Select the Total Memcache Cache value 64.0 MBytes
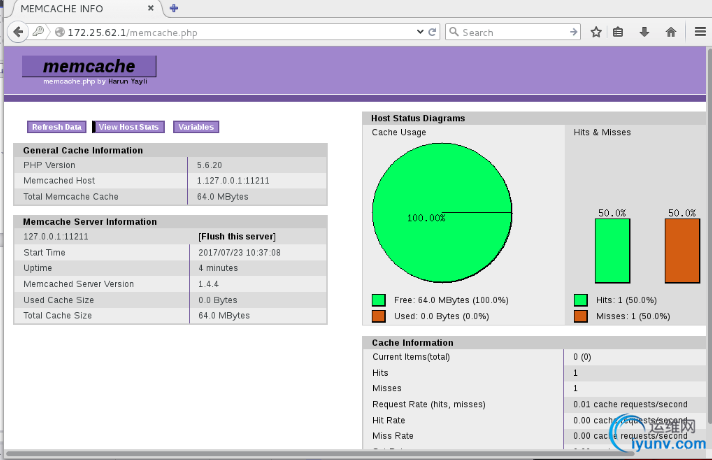Viewport: 712px width, 460px height. pyautogui.click(x=222, y=197)
